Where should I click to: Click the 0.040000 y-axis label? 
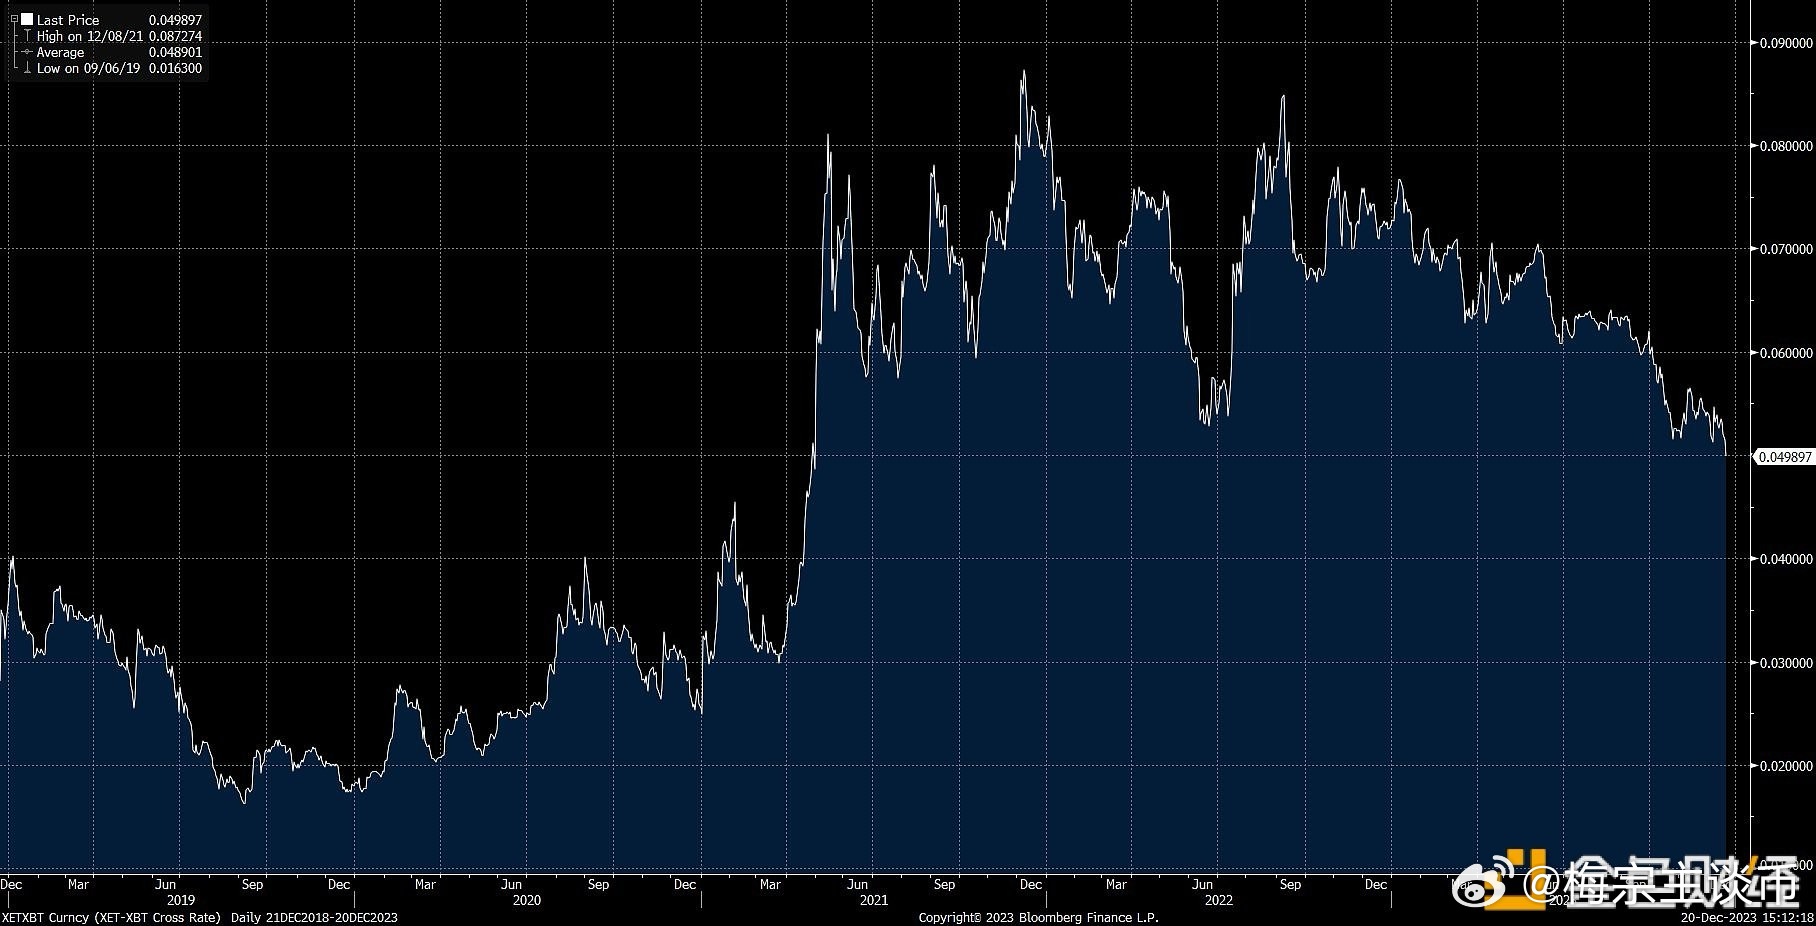tap(1786, 559)
